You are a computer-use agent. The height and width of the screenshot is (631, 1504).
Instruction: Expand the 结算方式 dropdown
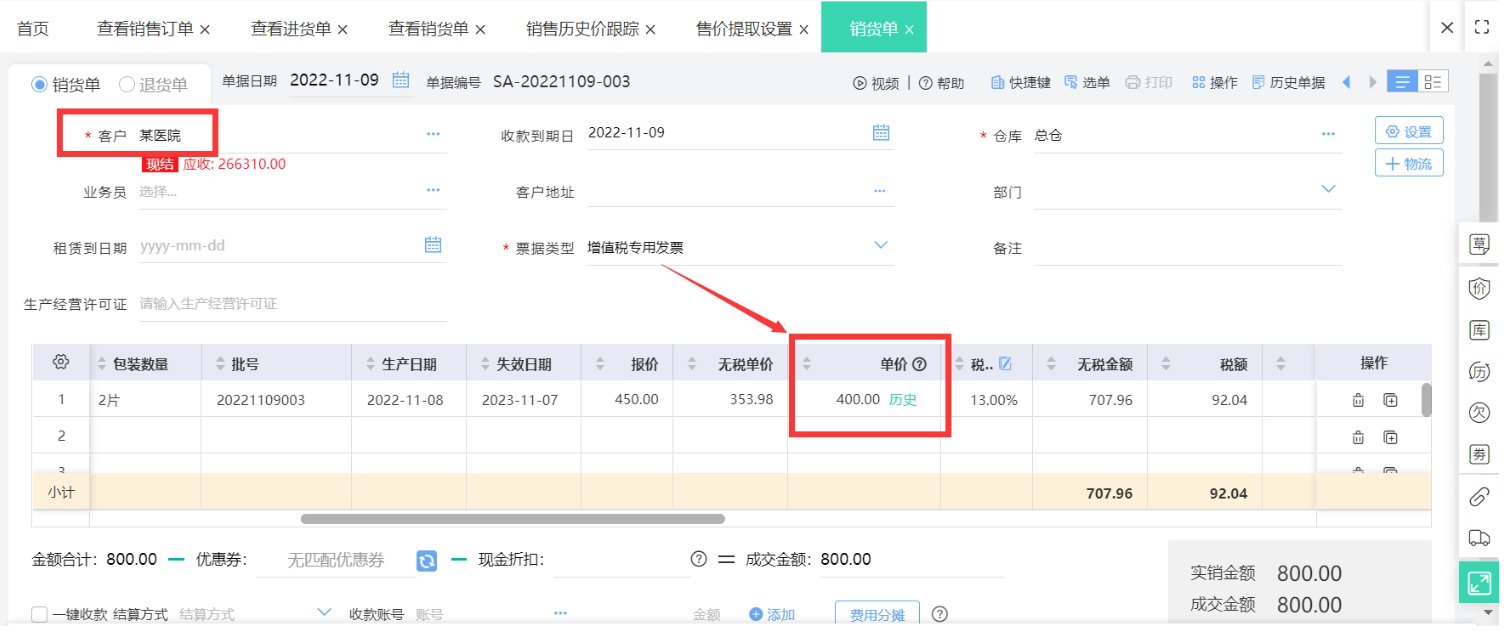pos(324,613)
